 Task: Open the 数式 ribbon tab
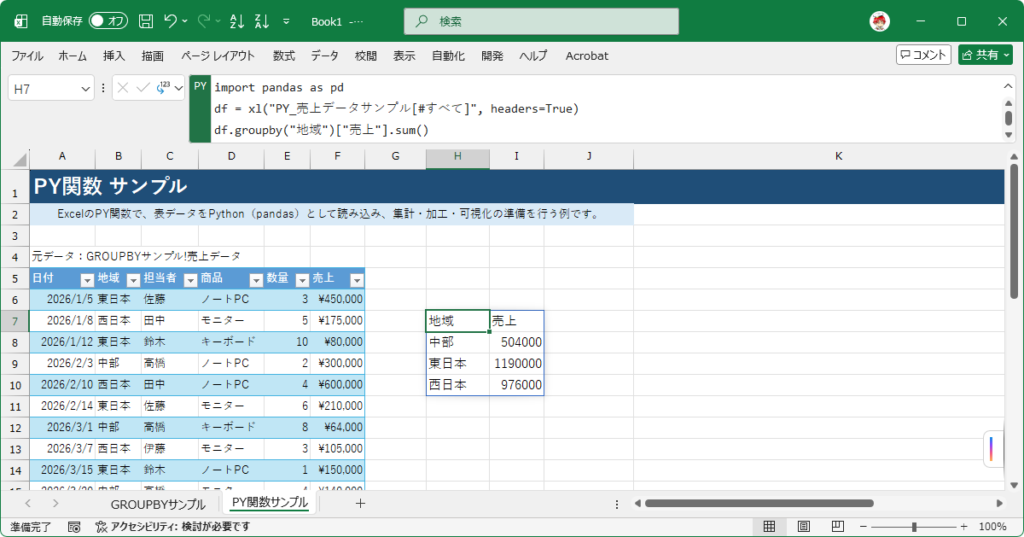(x=283, y=56)
